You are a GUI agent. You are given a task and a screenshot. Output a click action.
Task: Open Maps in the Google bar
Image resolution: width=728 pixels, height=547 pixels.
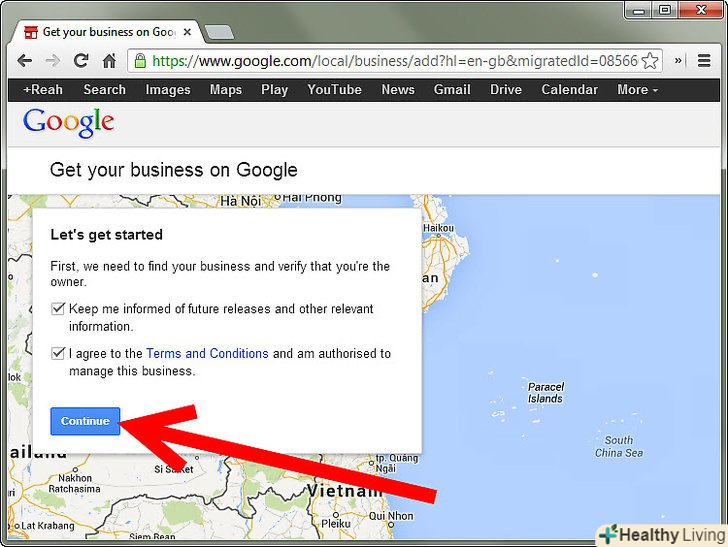tap(226, 90)
